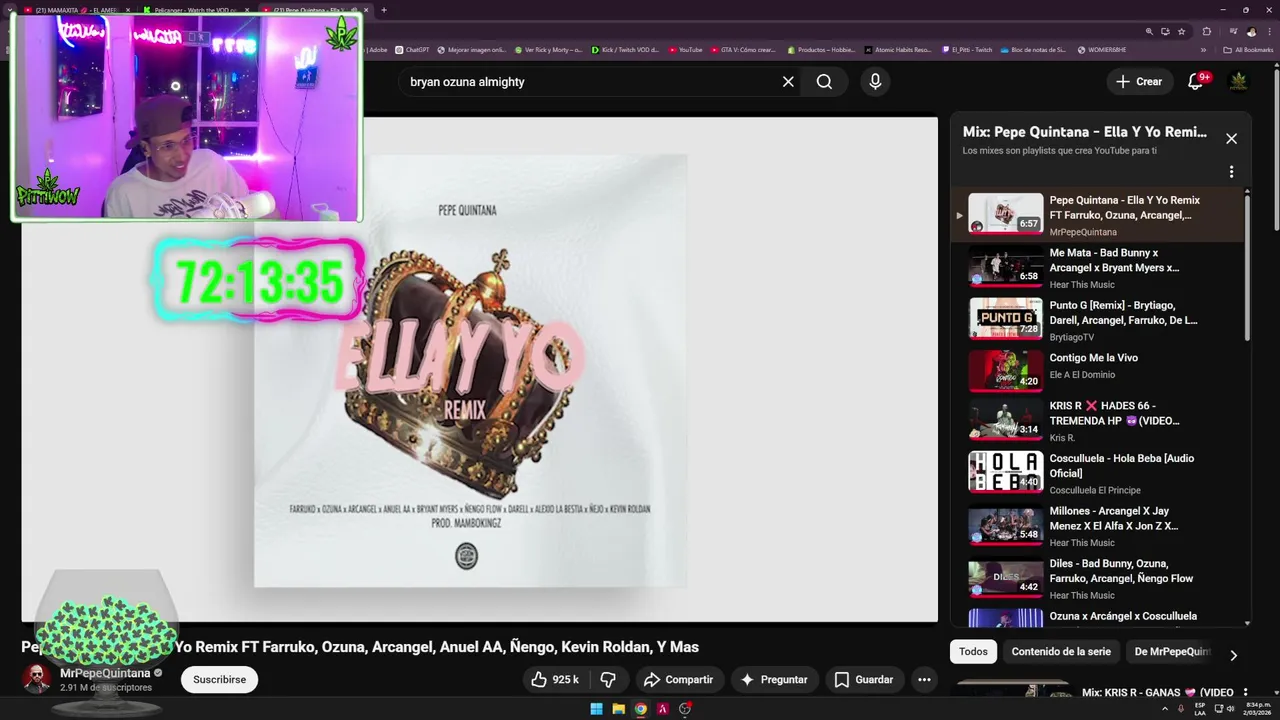Open more actions under the video
Screen dimensions: 1280x720
coord(924,680)
